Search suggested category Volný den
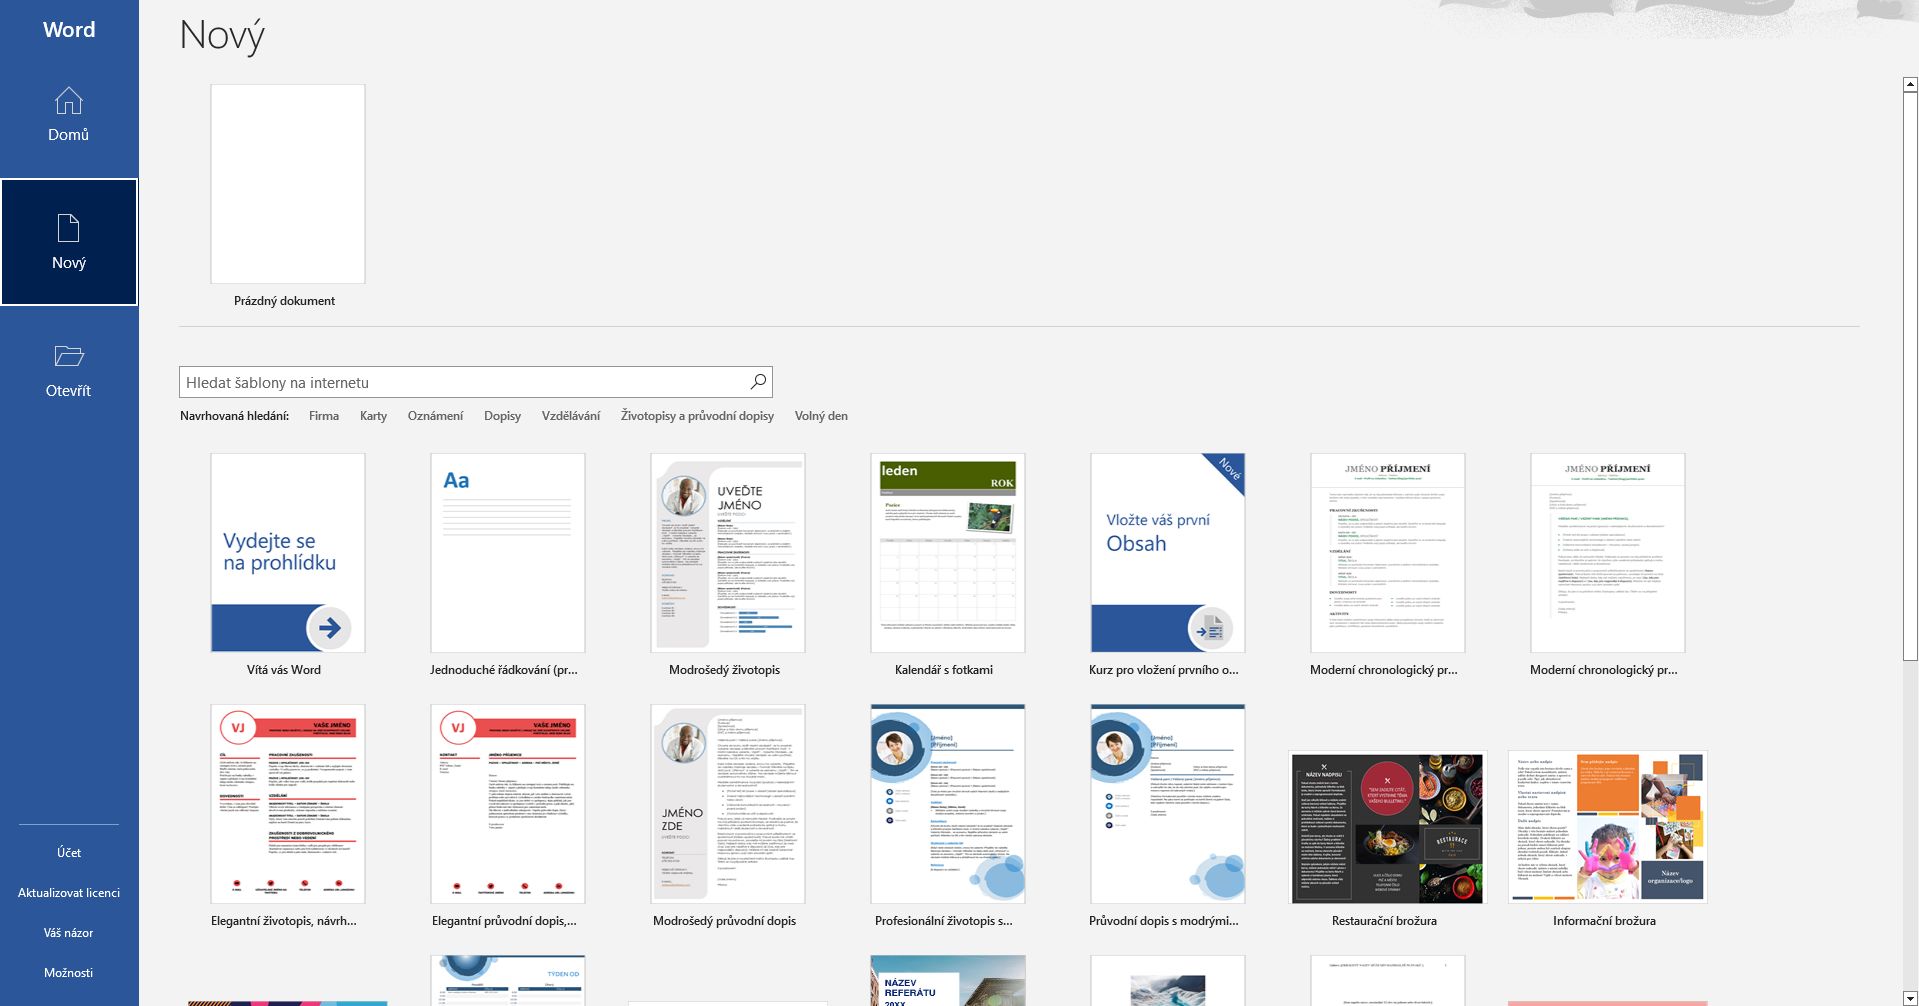This screenshot has height=1006, width=1919. pos(821,416)
